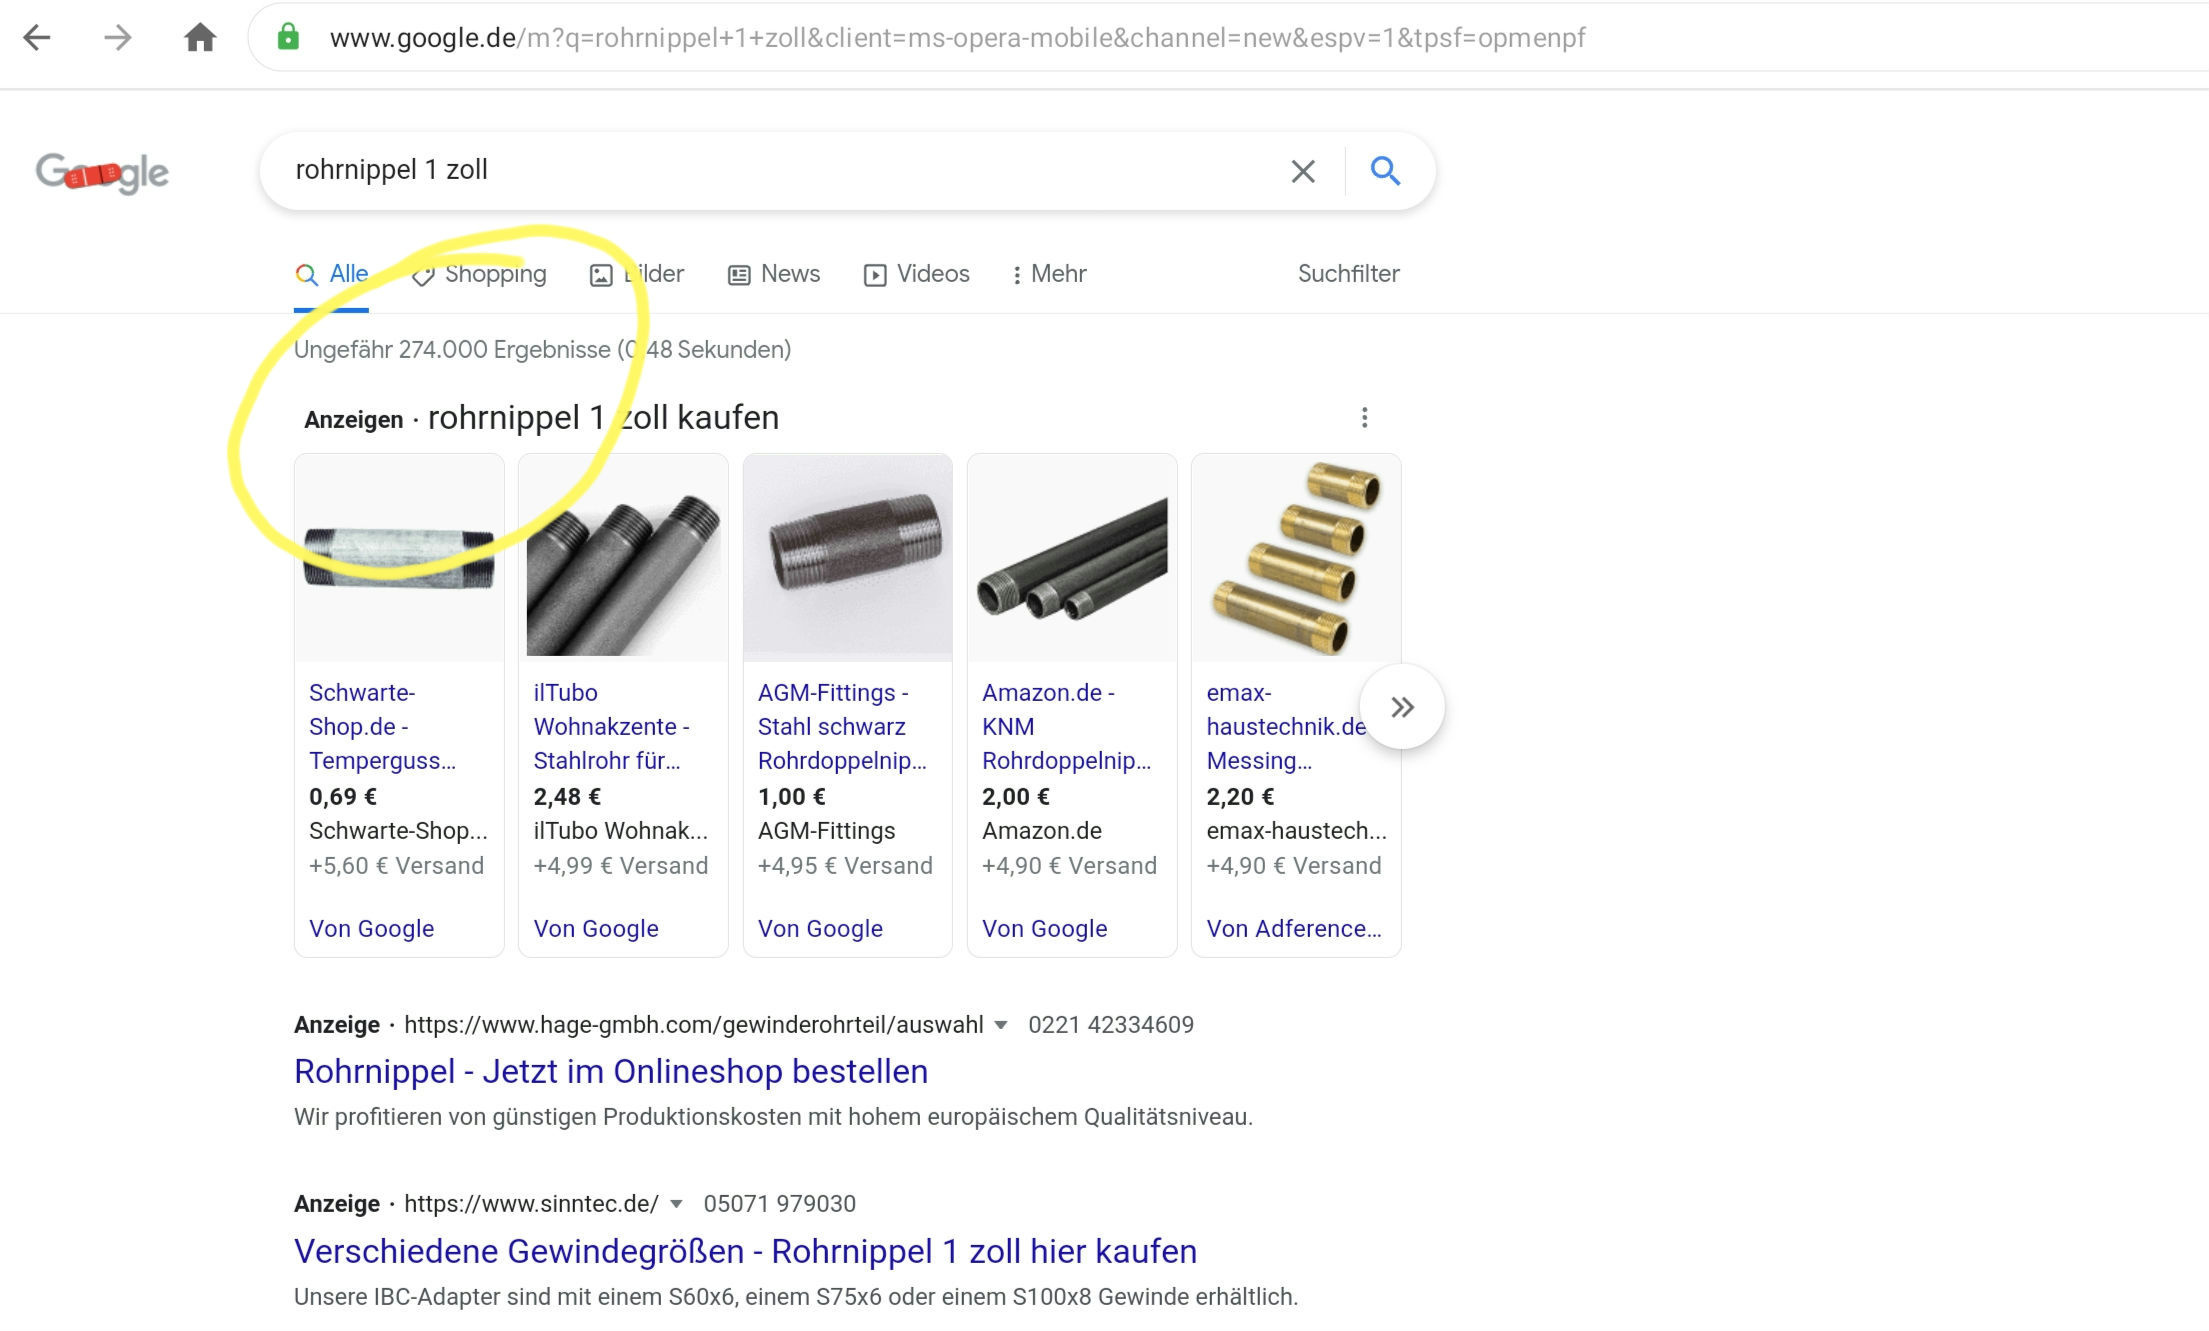Click the https://www.hage-gmbh.com/gewinderohrteil/auswahl URL
Screen dimensions: 2209x1331
pos(694,1025)
